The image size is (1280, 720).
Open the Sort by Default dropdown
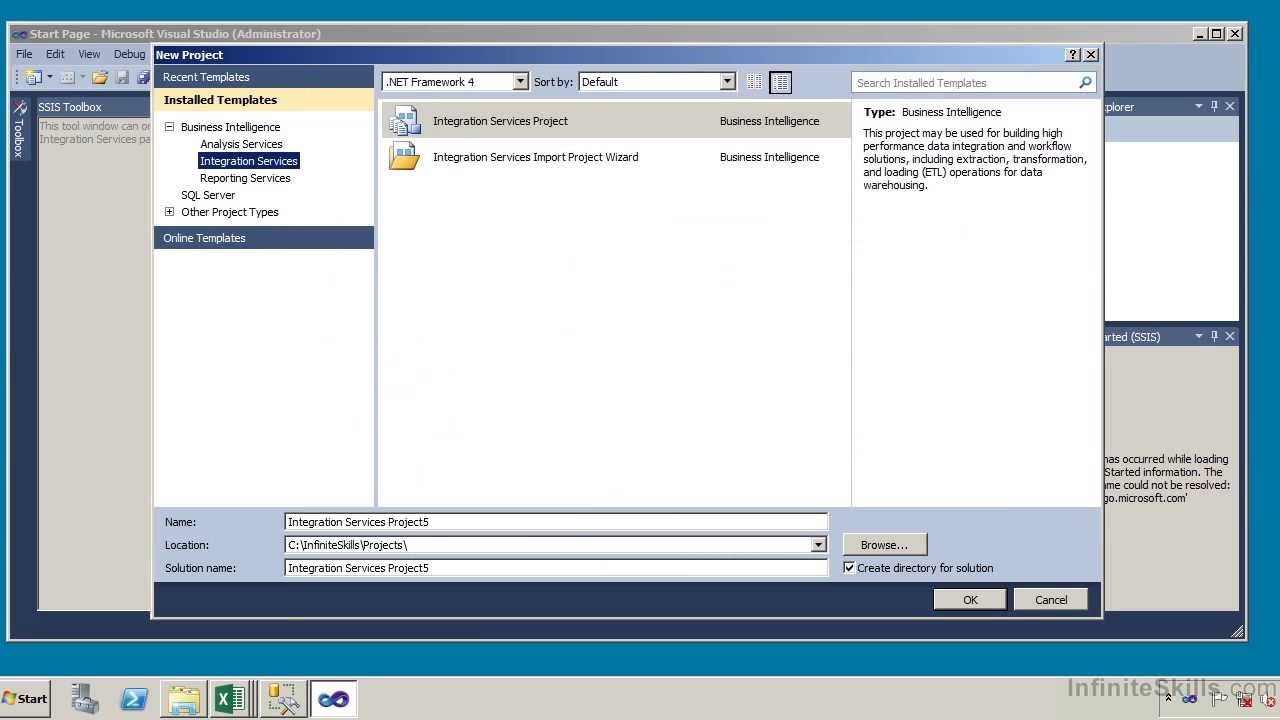tap(727, 82)
